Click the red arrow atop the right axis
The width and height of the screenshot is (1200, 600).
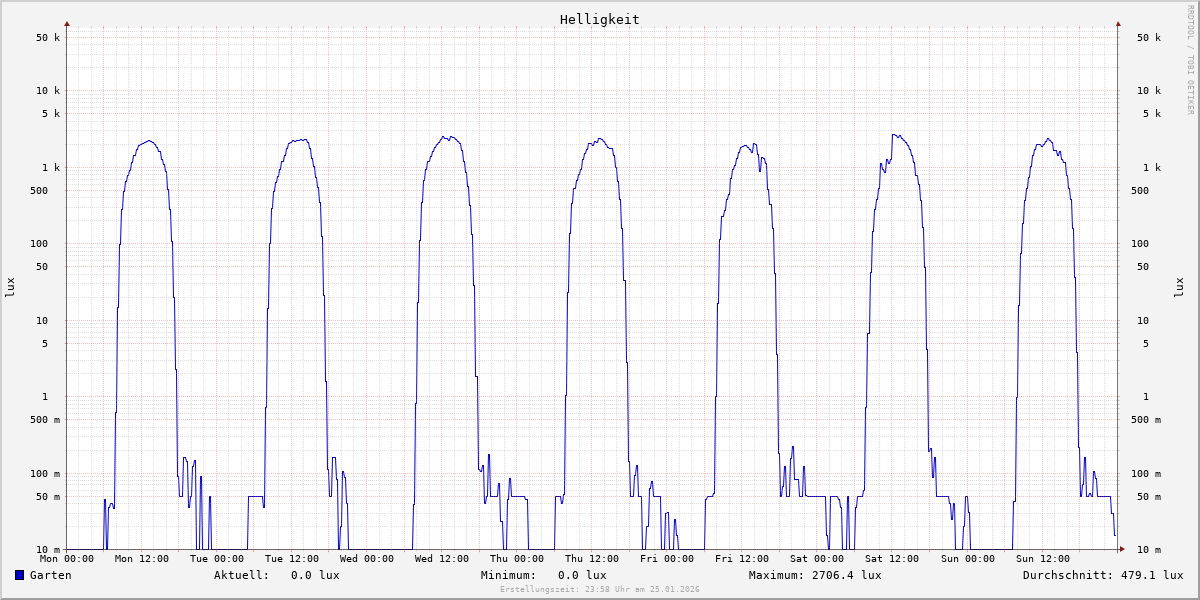coord(1118,23)
